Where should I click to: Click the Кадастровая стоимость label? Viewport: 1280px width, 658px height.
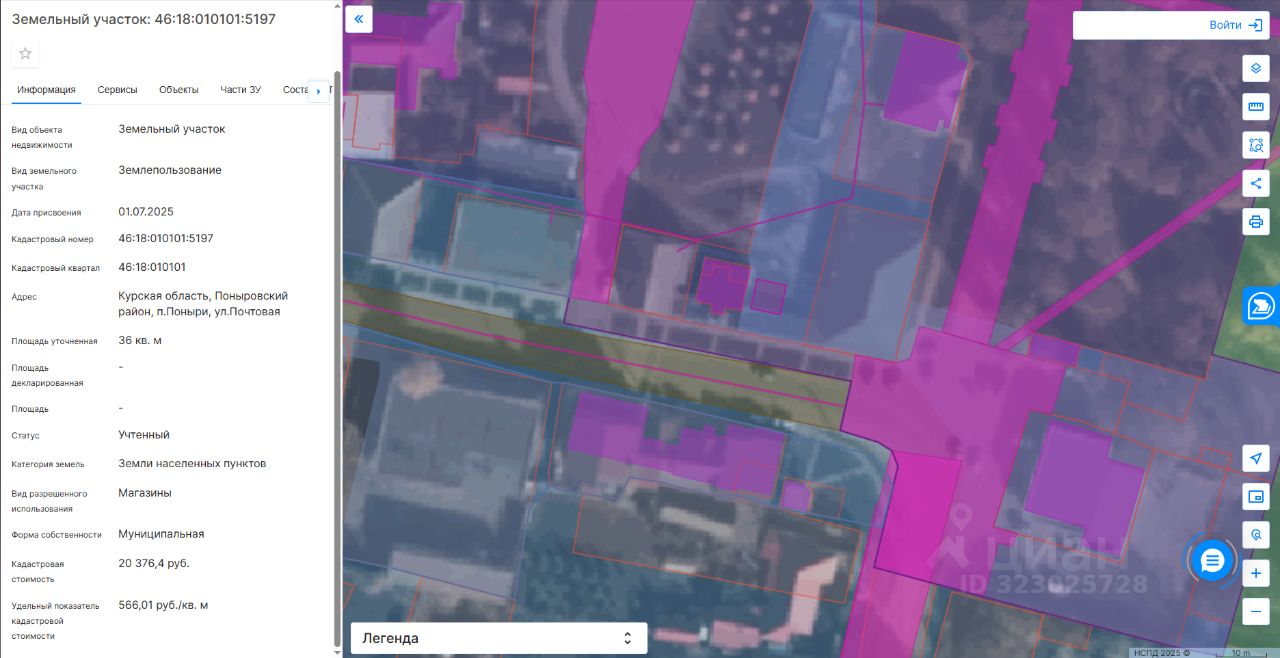tap(39, 571)
